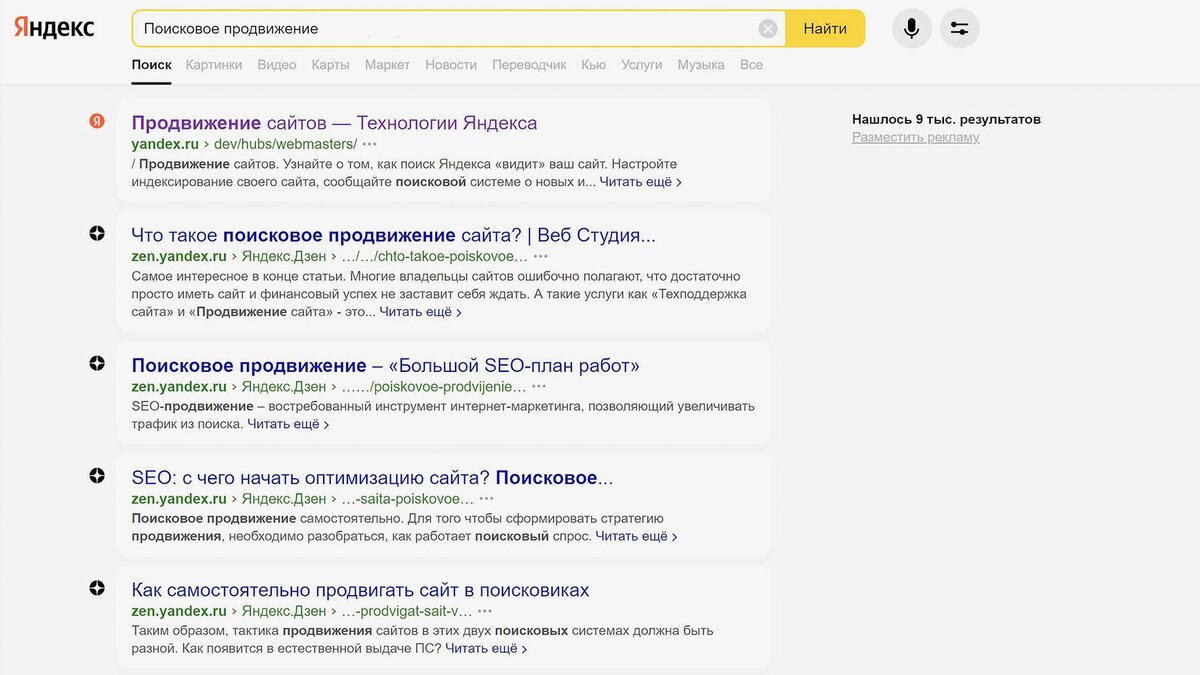Clear the search query with the X icon
This screenshot has width=1200, height=675.
coord(768,28)
